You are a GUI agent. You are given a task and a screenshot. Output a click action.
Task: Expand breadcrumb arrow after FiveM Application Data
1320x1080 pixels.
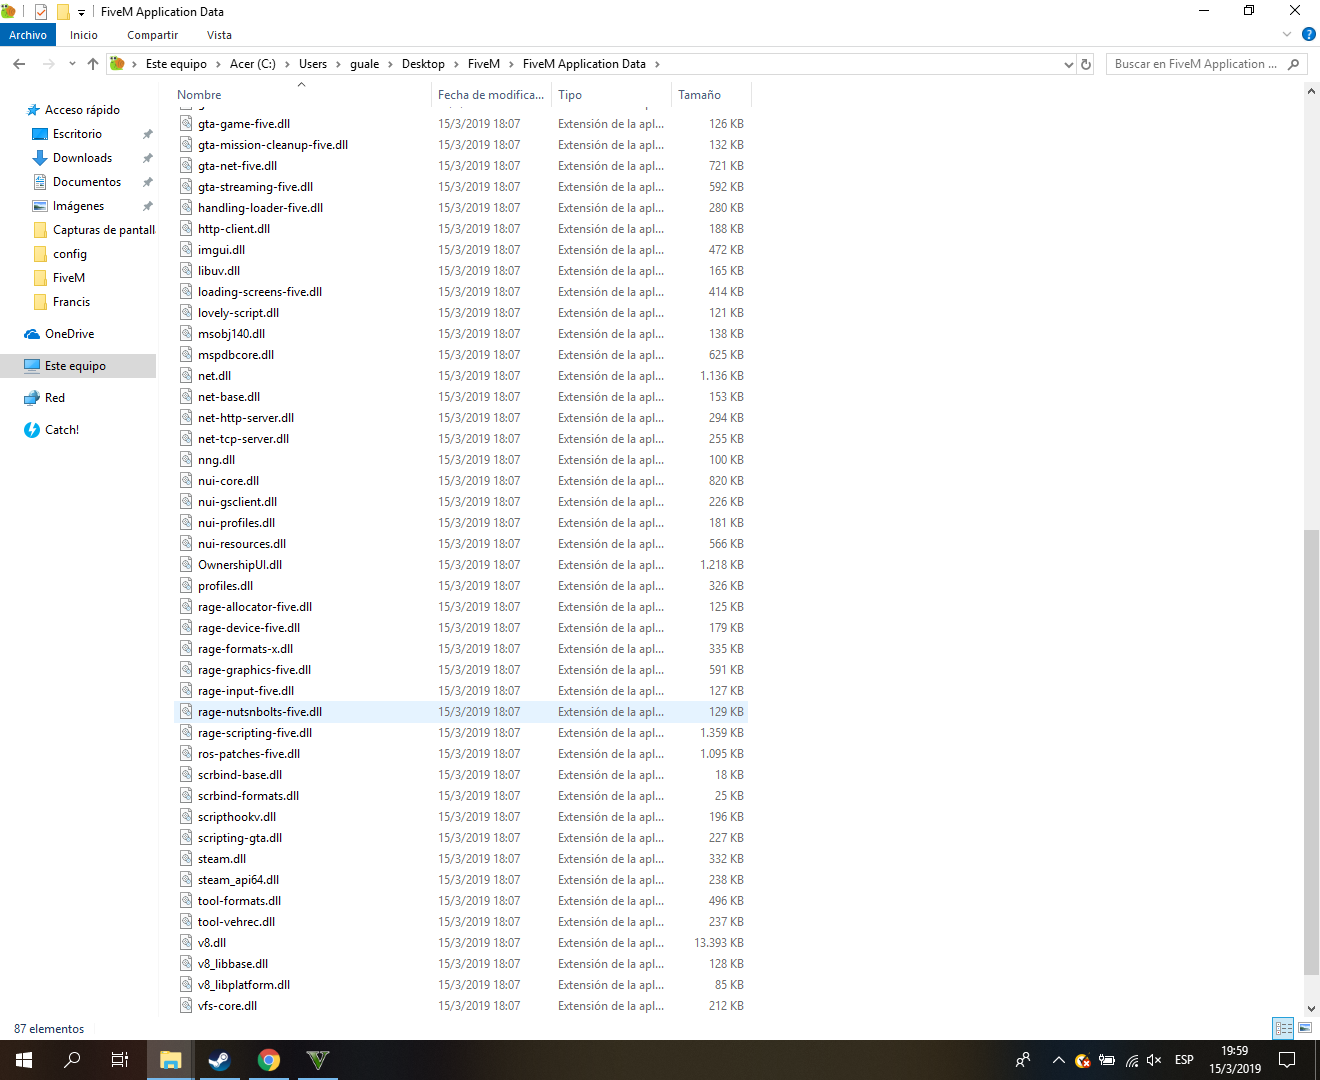pyautogui.click(x=657, y=64)
